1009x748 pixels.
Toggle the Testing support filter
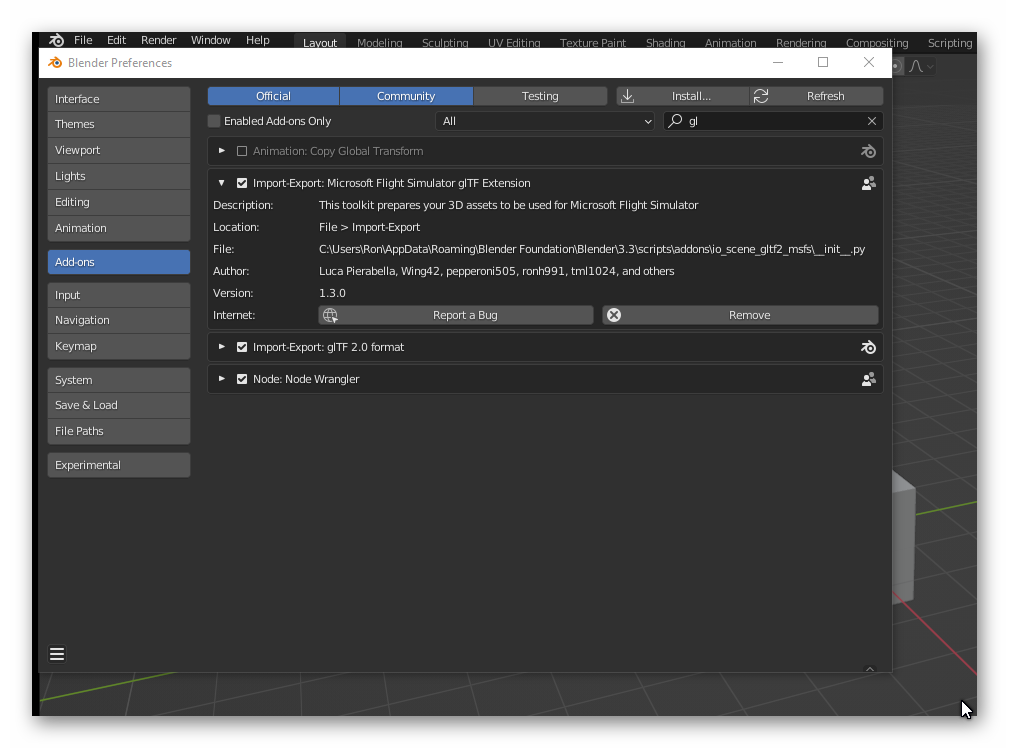pyautogui.click(x=540, y=96)
